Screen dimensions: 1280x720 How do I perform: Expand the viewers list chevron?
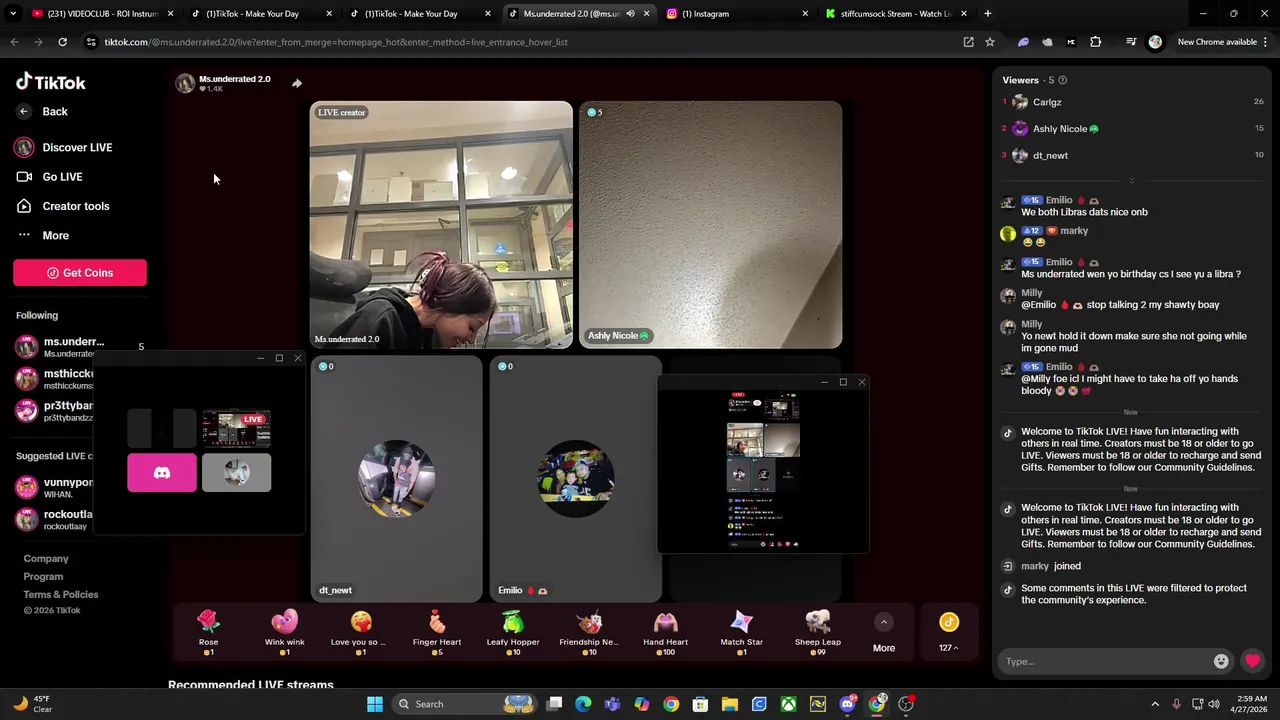(x=1131, y=181)
